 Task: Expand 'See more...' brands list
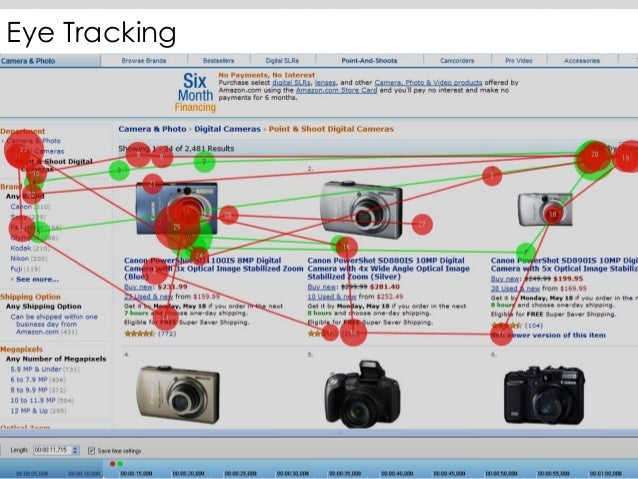click(x=37, y=280)
